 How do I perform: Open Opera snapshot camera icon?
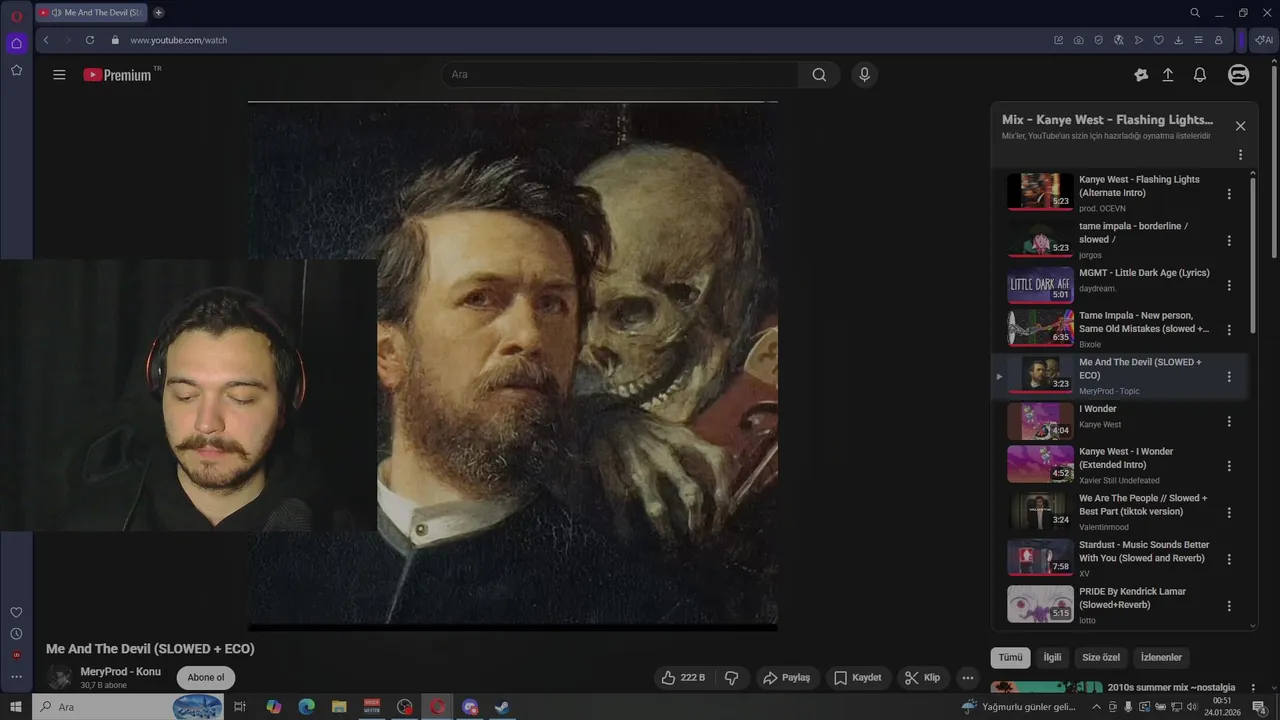[1078, 40]
